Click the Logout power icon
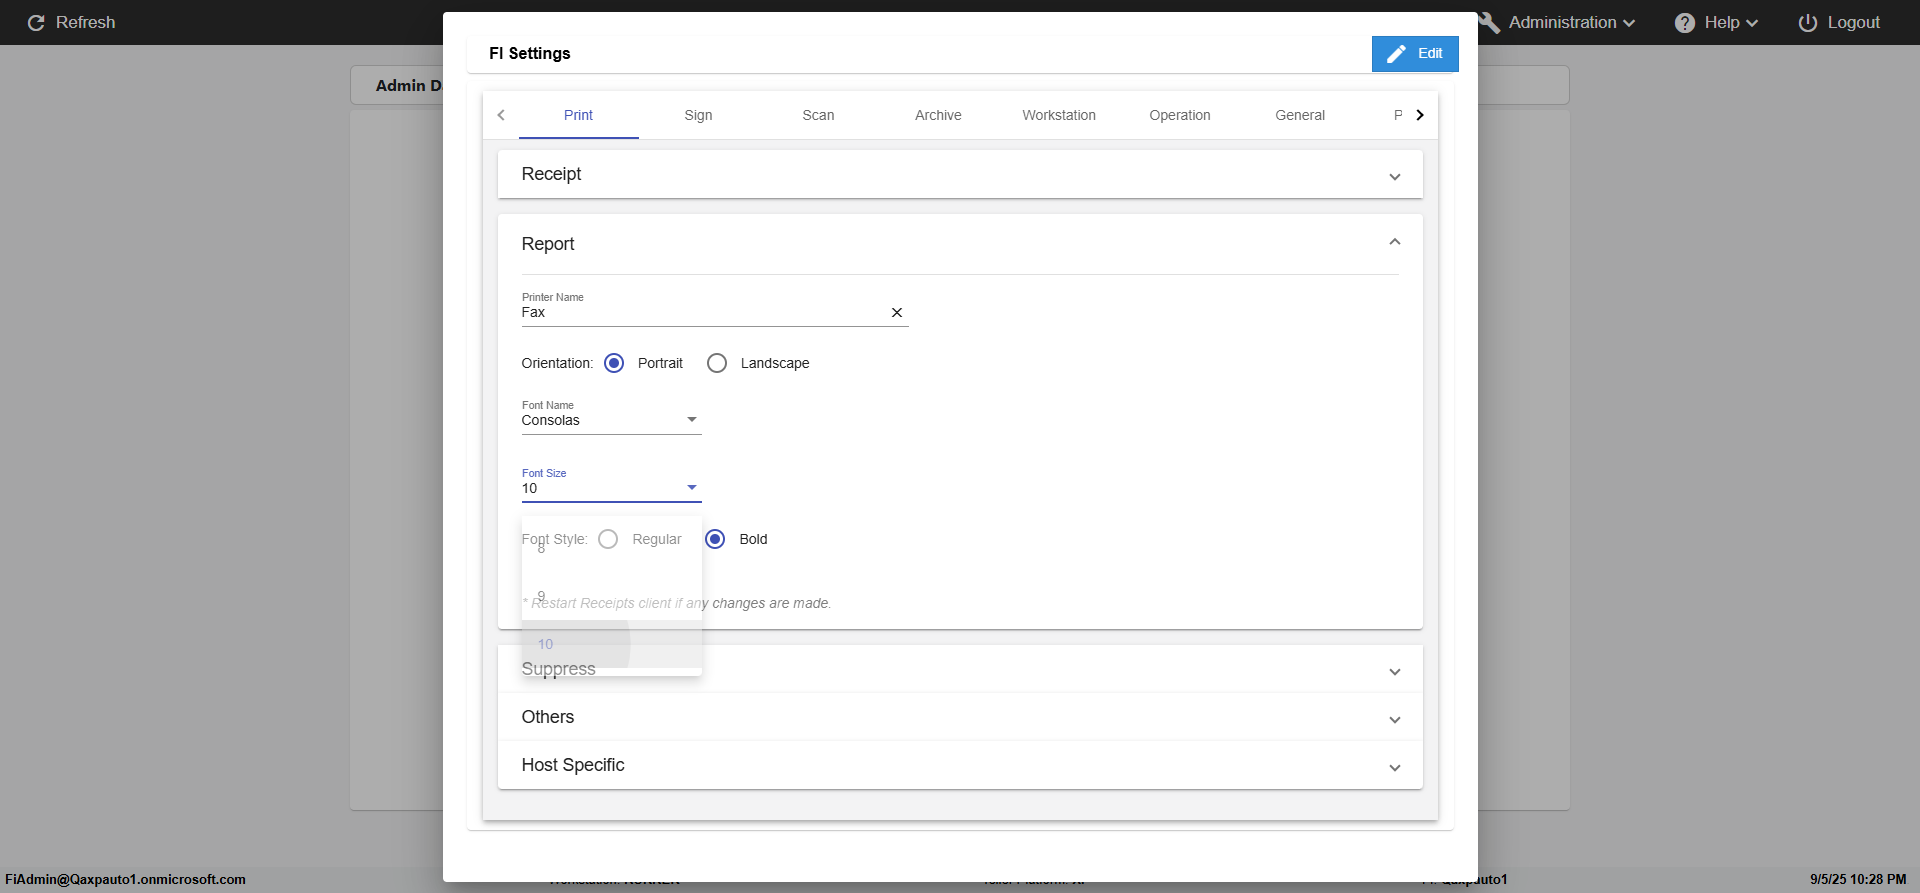The image size is (1920, 893). 1808,22
